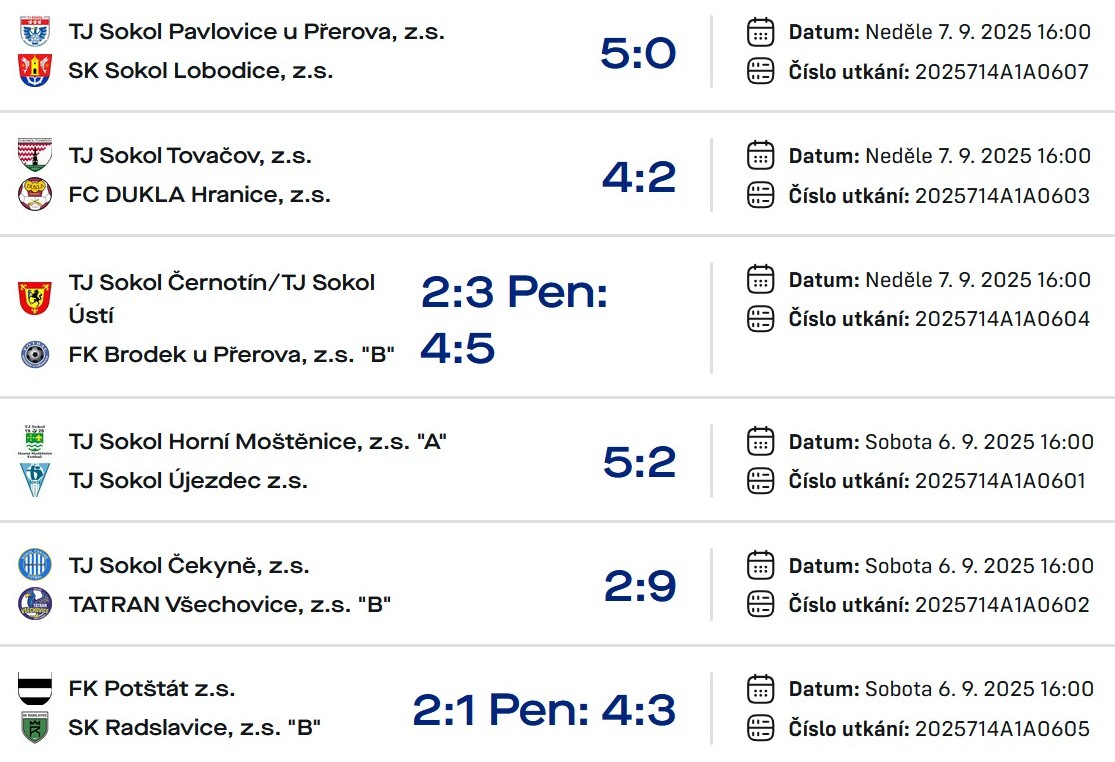The width and height of the screenshot is (1115, 762).
Task: Click FC DUKLA Hranice club logo
Action: pos(35,194)
